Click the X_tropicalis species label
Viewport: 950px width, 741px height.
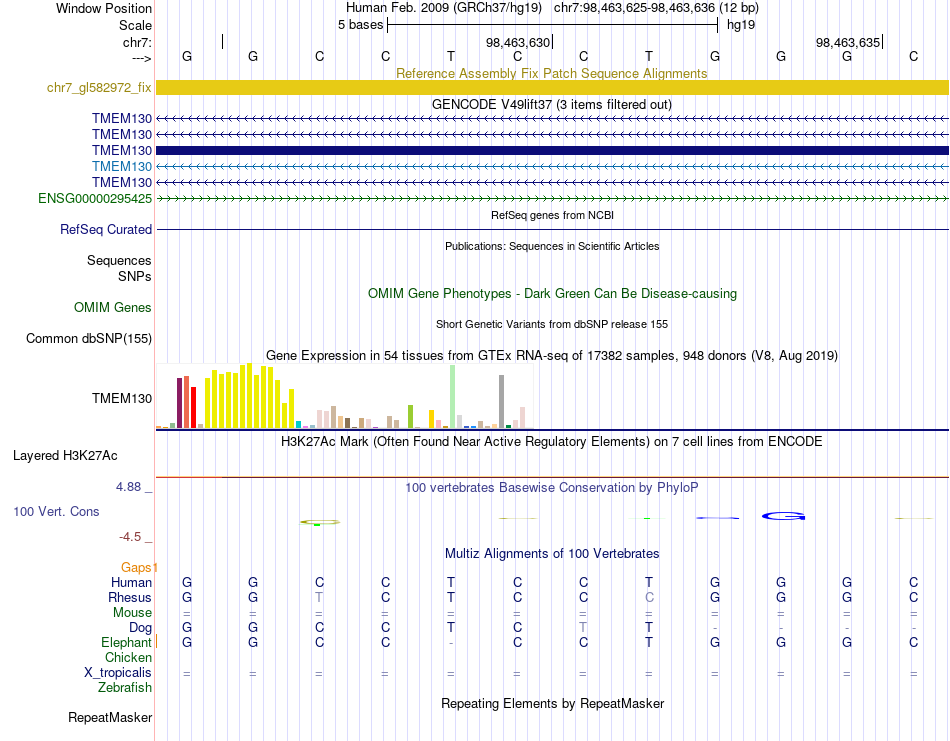point(118,673)
